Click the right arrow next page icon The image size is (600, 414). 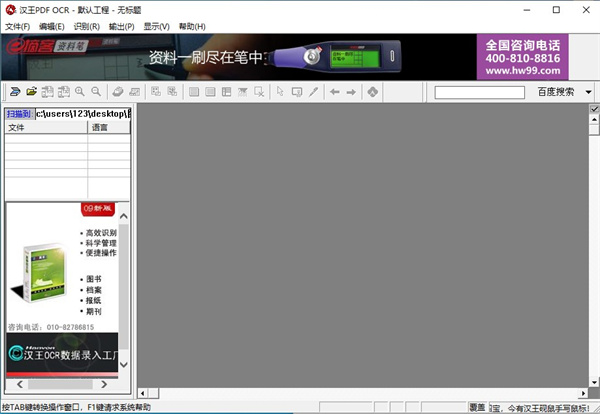coord(351,92)
